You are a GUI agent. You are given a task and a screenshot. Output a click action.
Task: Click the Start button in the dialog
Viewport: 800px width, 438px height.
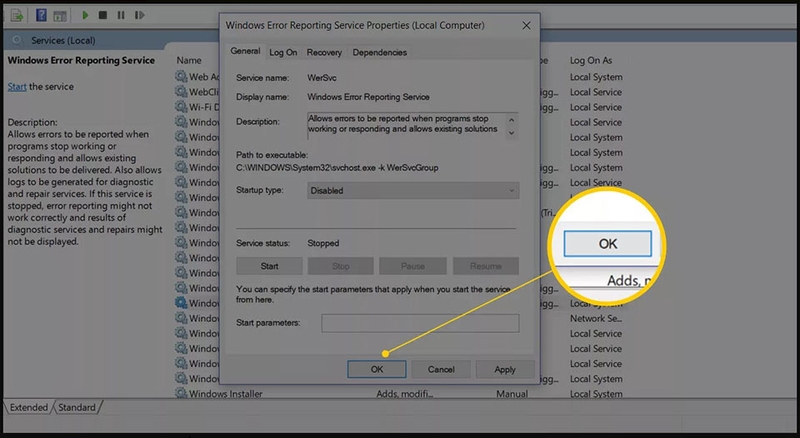pos(269,266)
